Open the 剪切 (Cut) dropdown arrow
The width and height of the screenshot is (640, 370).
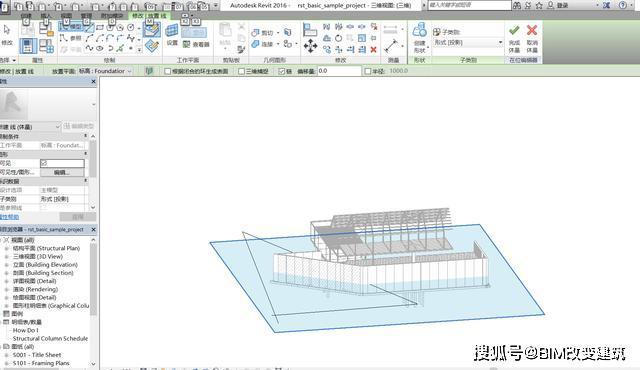pyautogui.click(x=278, y=33)
